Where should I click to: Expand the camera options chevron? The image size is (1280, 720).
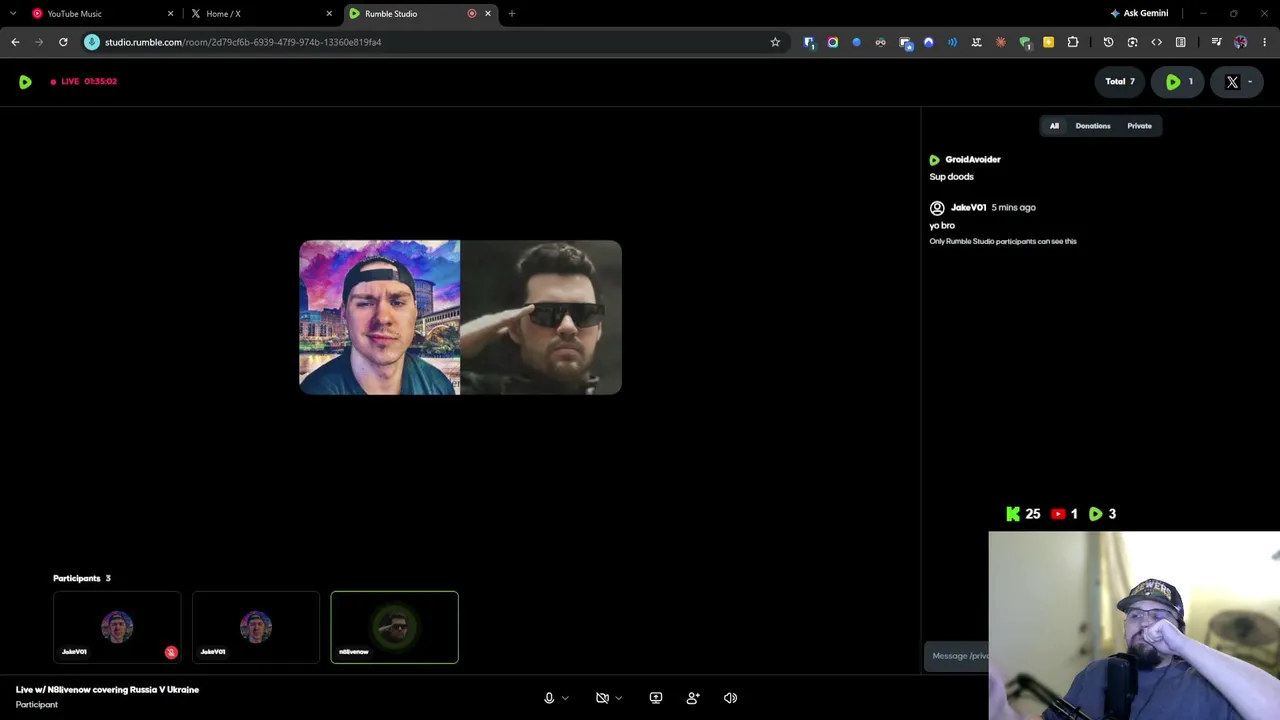[619, 698]
